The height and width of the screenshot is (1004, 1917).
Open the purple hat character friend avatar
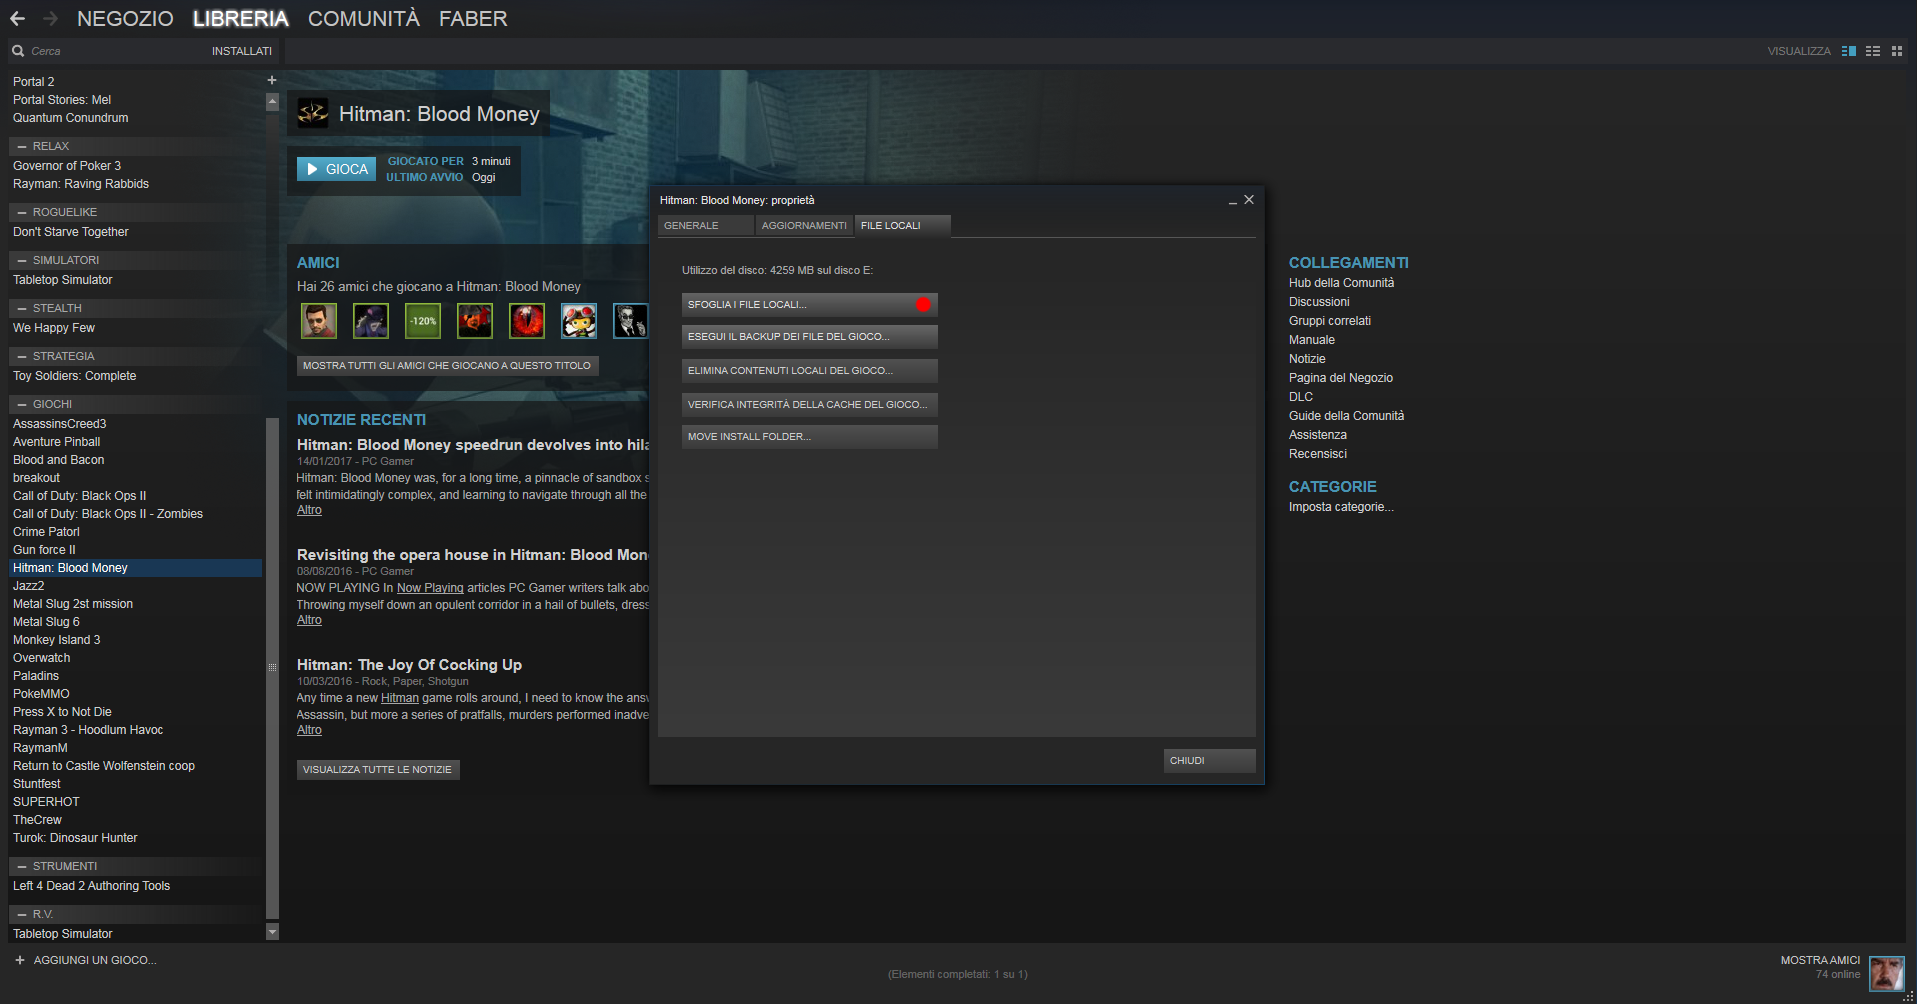(371, 321)
